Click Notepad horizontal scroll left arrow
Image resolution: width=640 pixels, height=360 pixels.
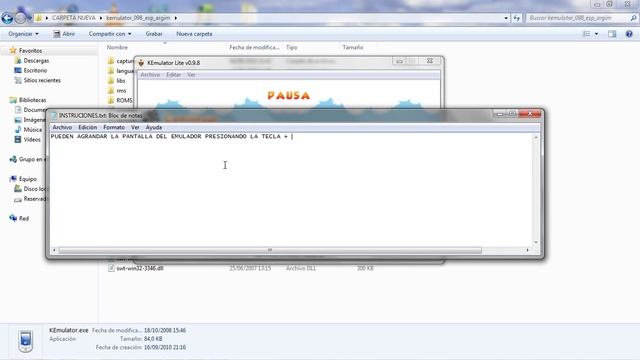[54, 250]
